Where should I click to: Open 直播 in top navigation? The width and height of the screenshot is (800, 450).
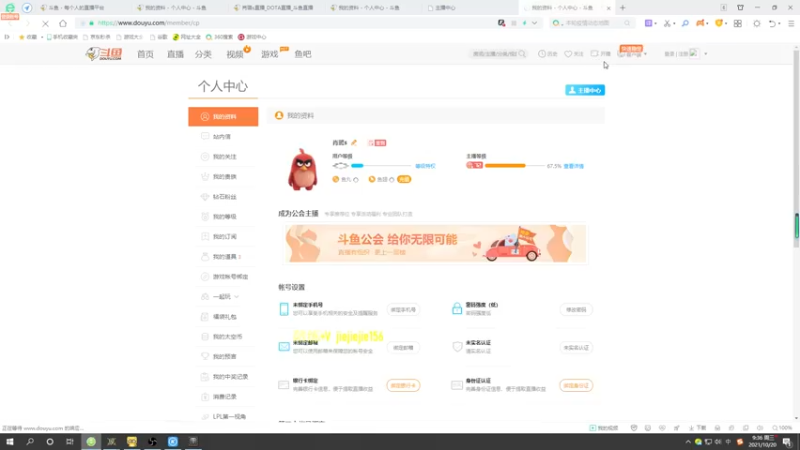(175, 54)
